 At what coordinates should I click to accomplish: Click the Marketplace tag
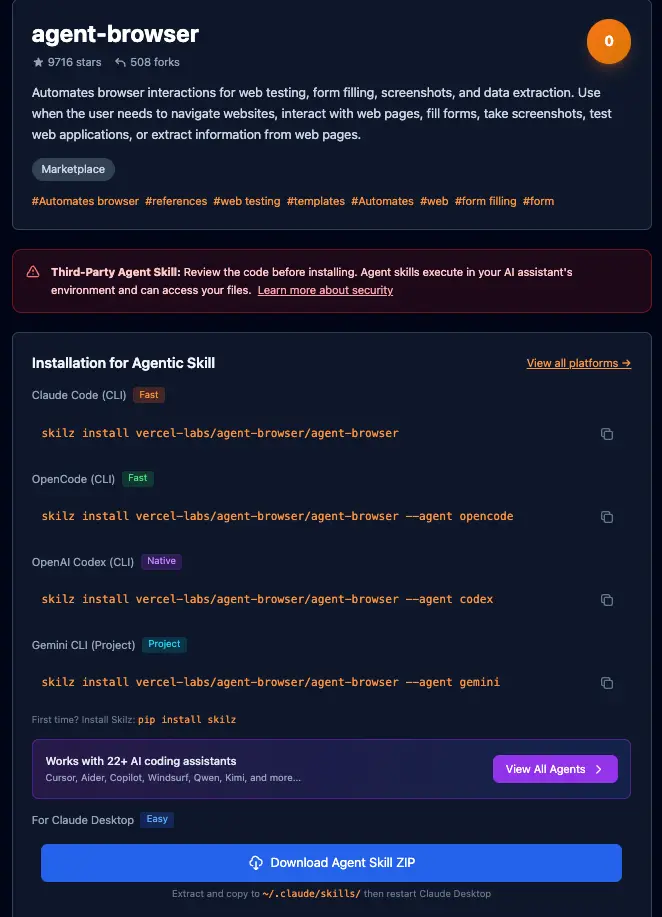pos(73,170)
